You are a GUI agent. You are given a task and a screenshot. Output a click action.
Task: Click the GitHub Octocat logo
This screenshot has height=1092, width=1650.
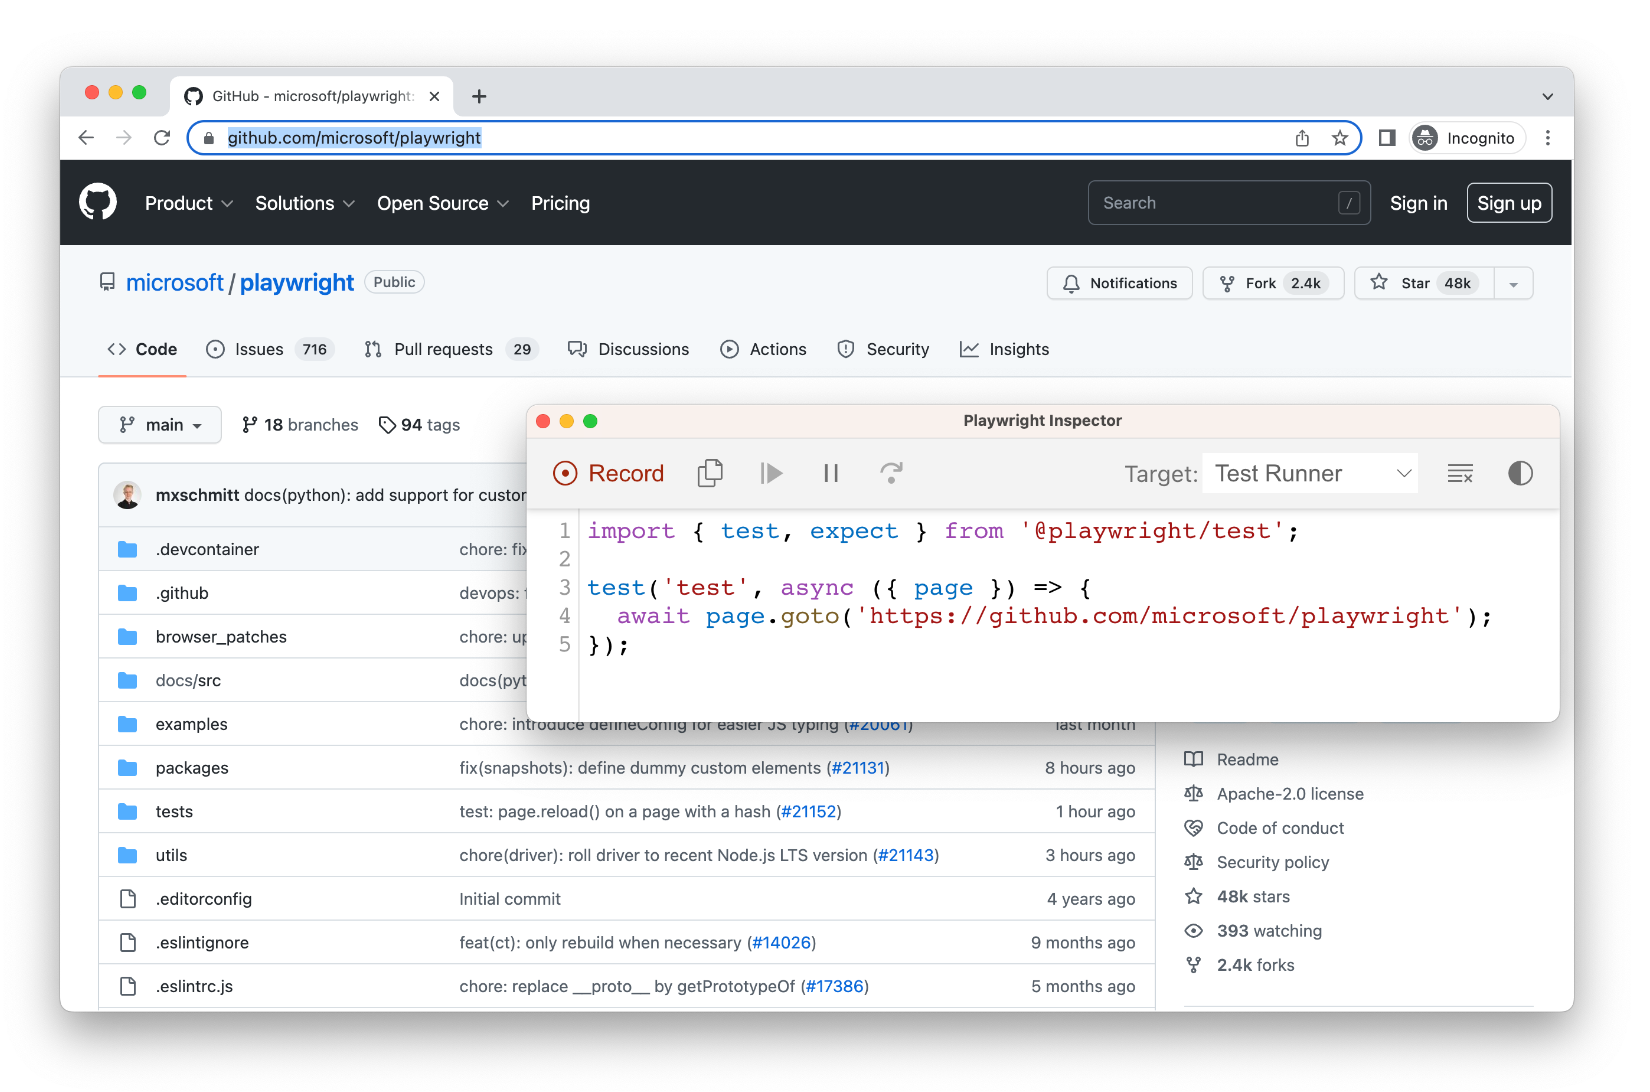(x=98, y=202)
